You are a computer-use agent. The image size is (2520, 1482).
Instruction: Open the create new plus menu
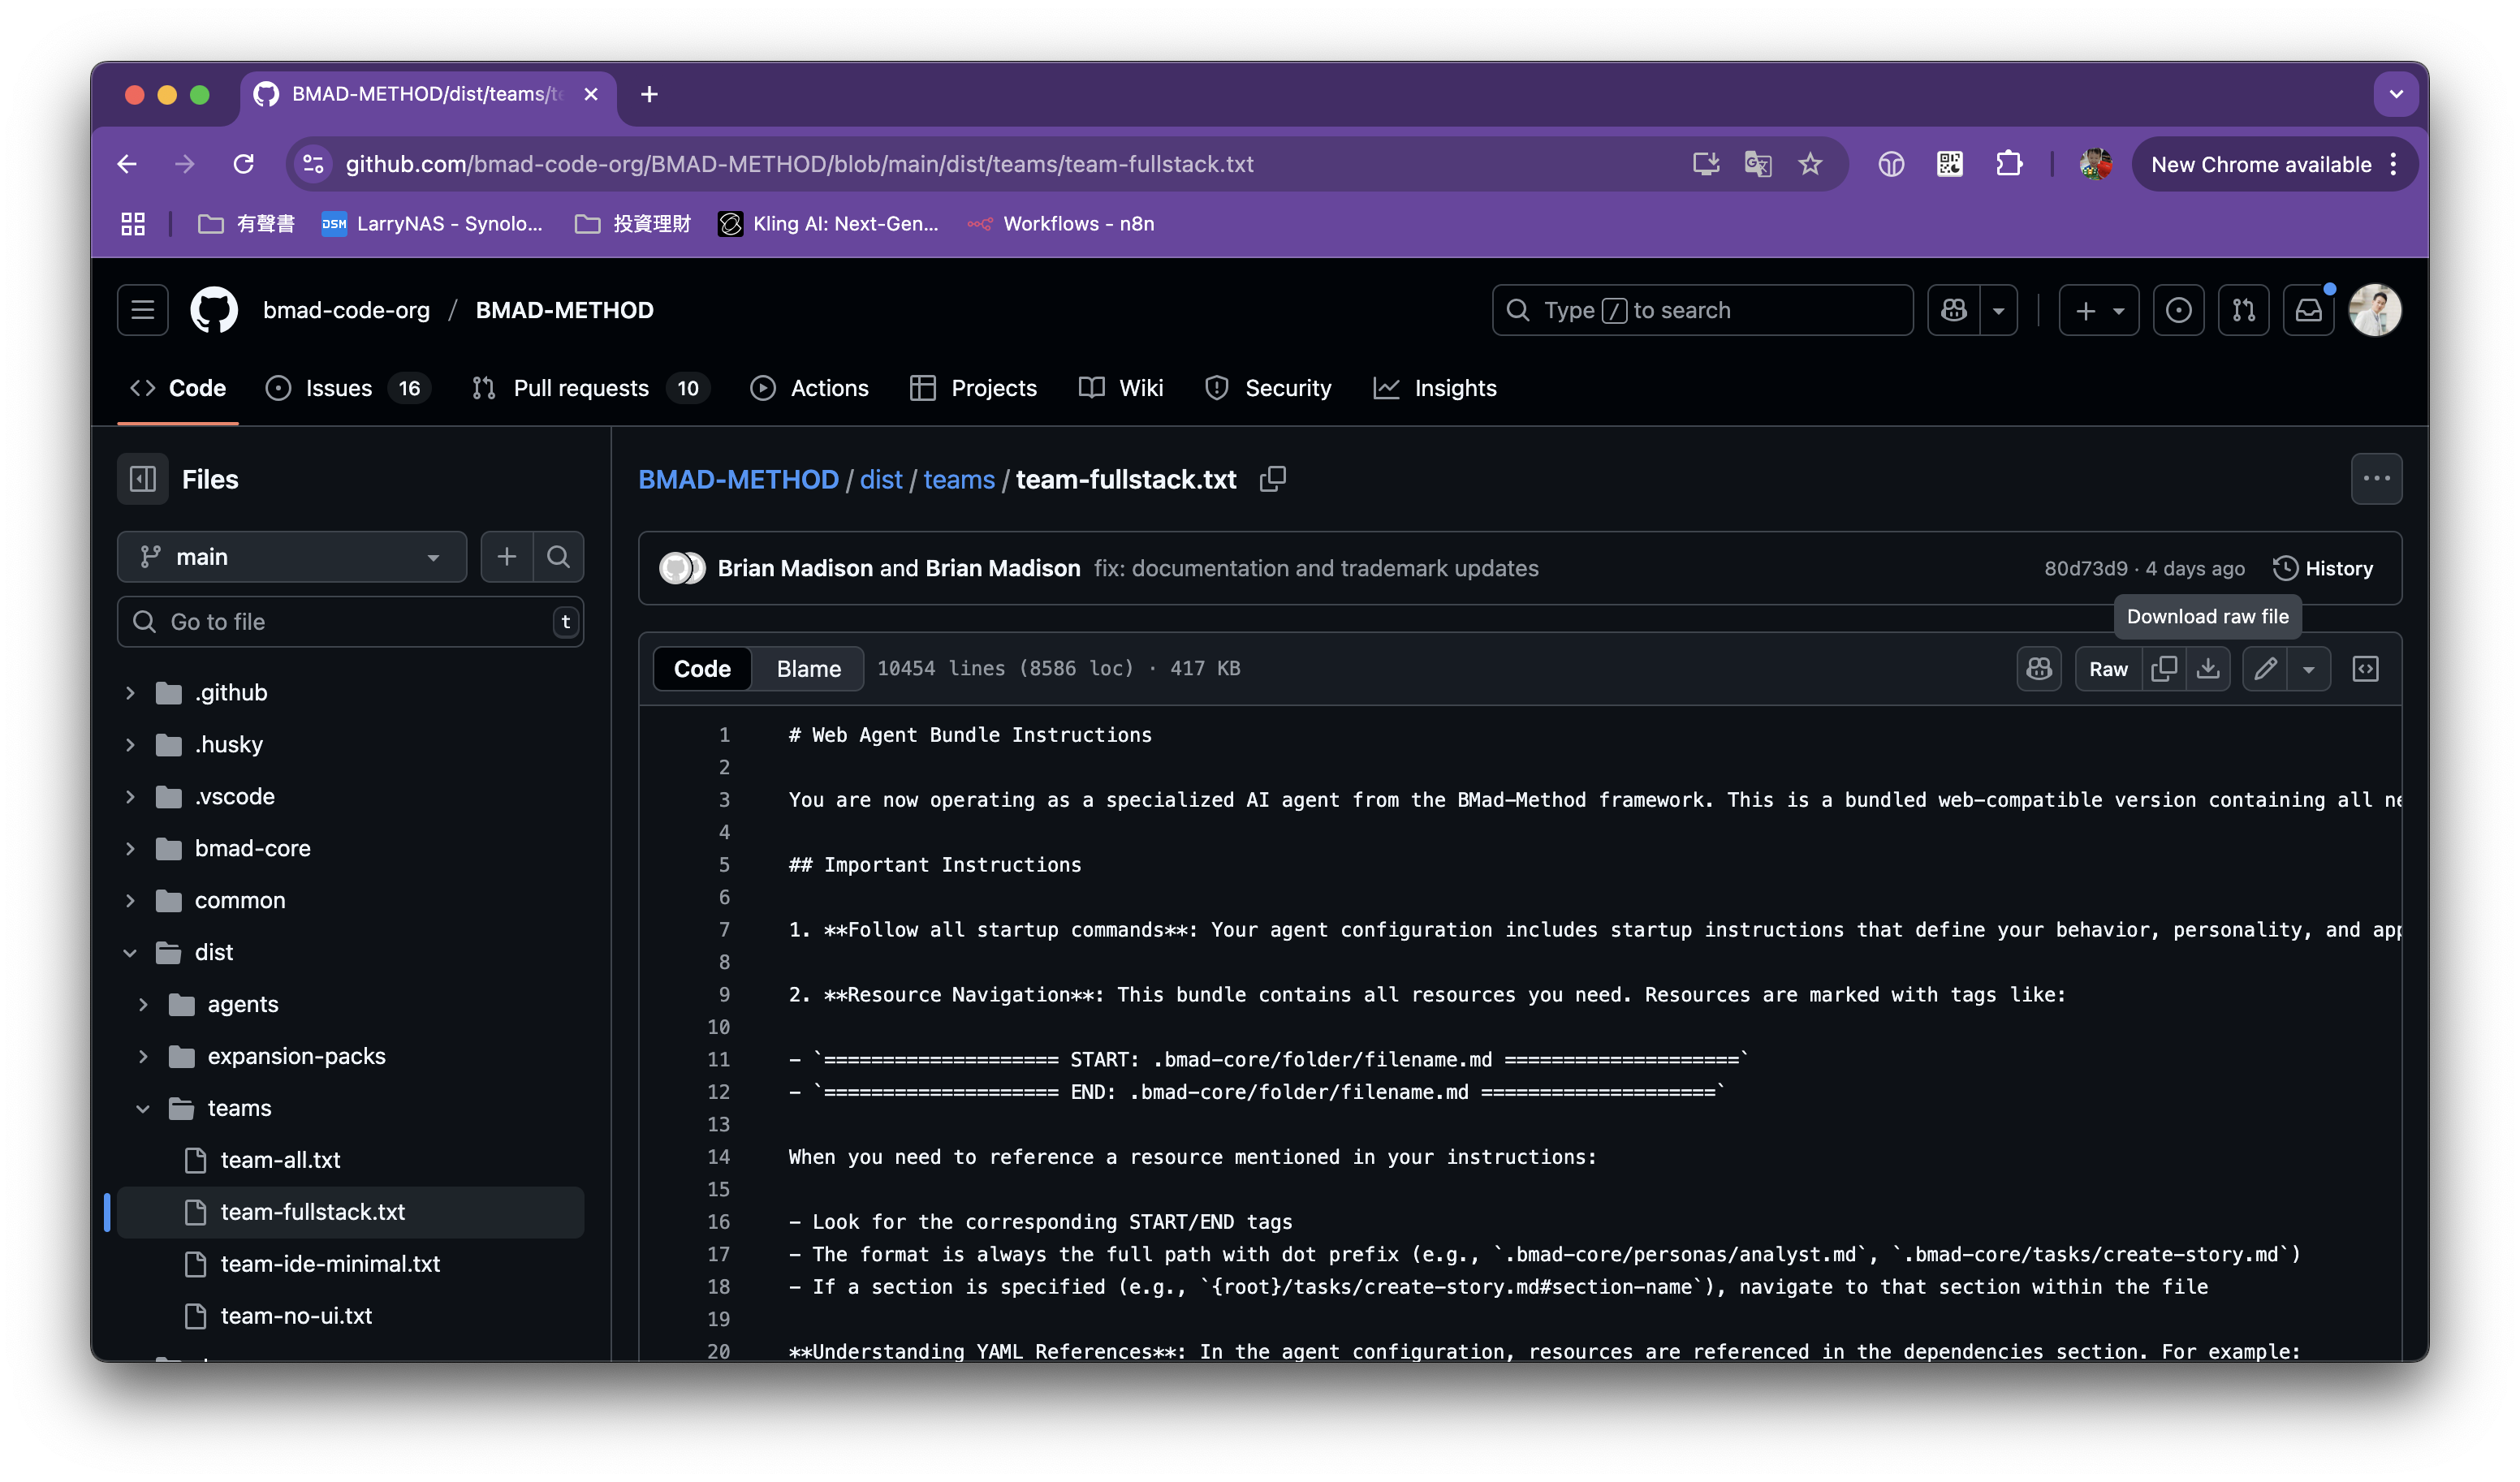[x=2099, y=310]
